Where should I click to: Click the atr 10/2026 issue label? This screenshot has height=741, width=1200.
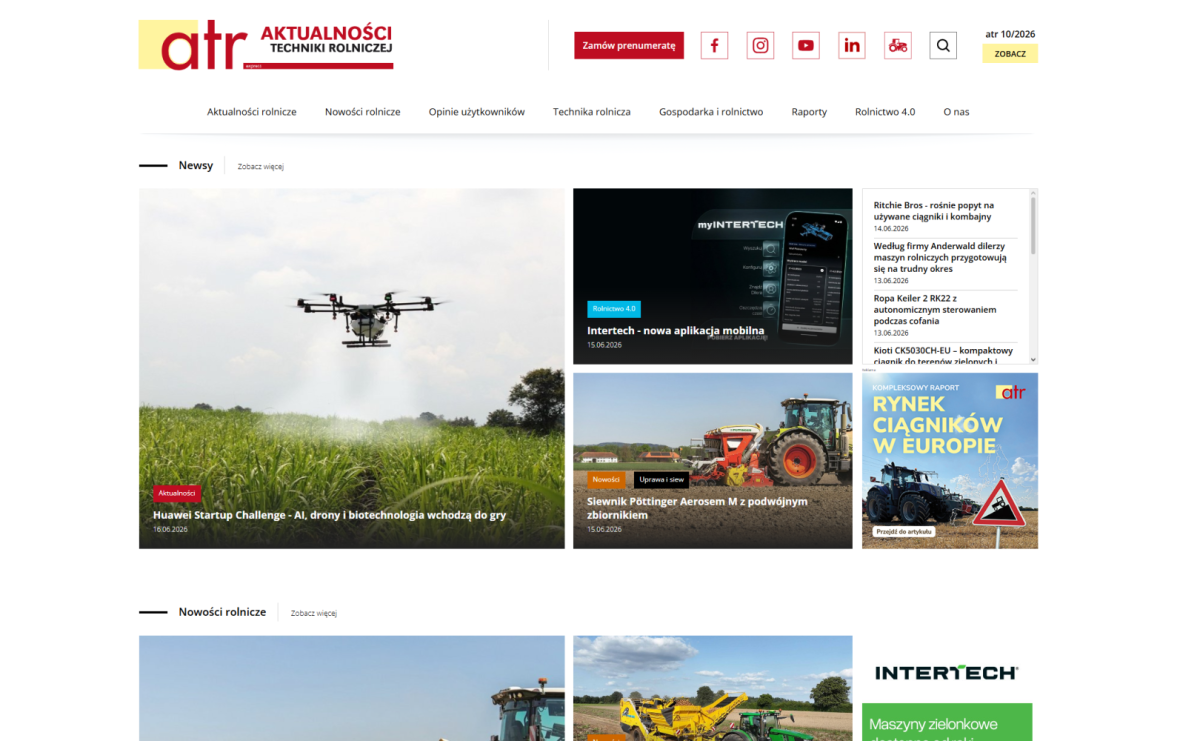coord(1010,34)
